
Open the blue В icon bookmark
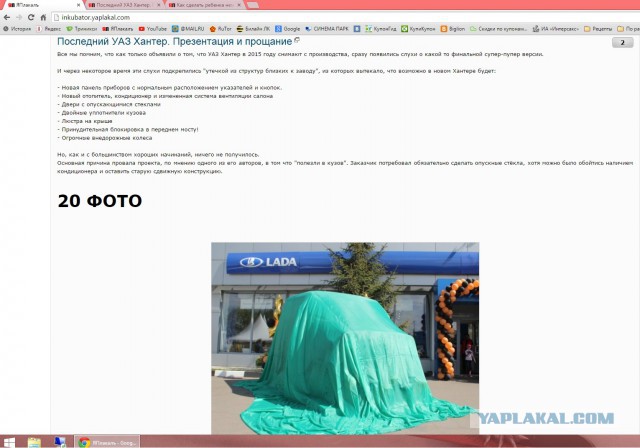357,29
